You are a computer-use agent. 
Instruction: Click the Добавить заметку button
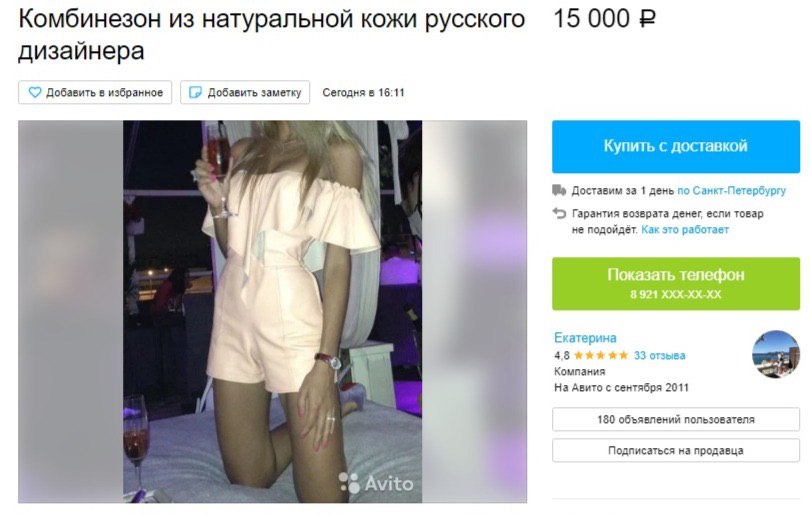[x=245, y=93]
